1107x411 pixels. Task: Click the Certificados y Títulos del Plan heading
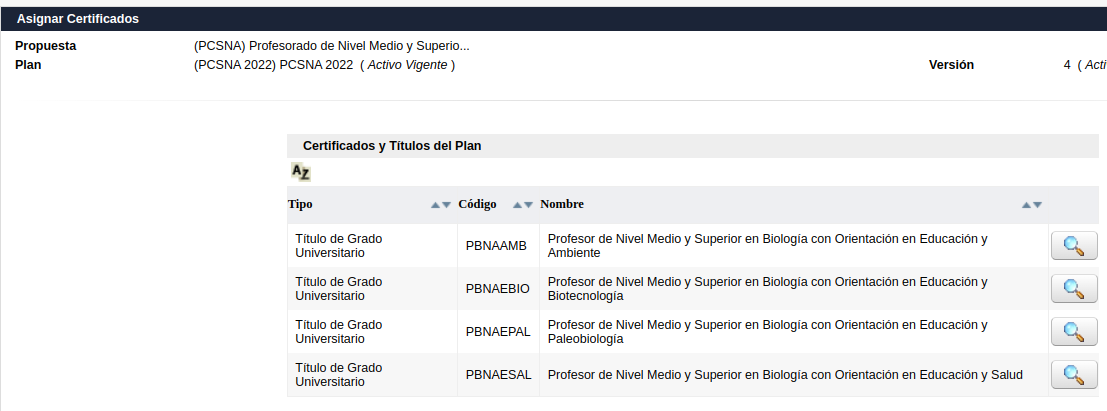pos(392,146)
